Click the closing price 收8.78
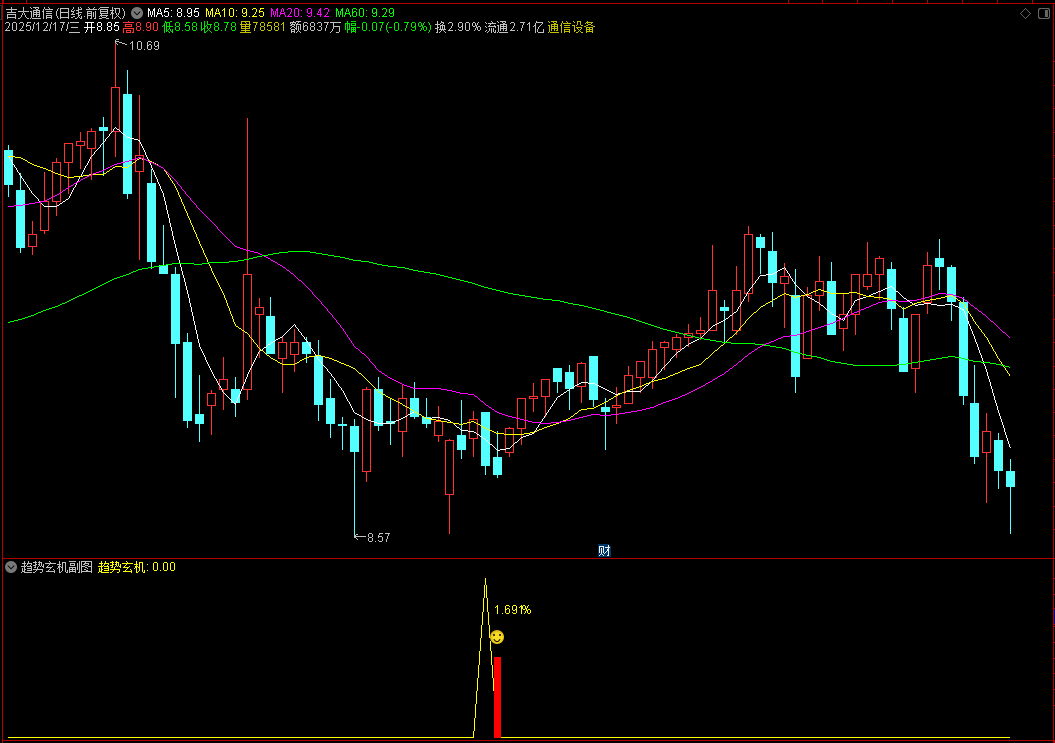 click(x=219, y=28)
